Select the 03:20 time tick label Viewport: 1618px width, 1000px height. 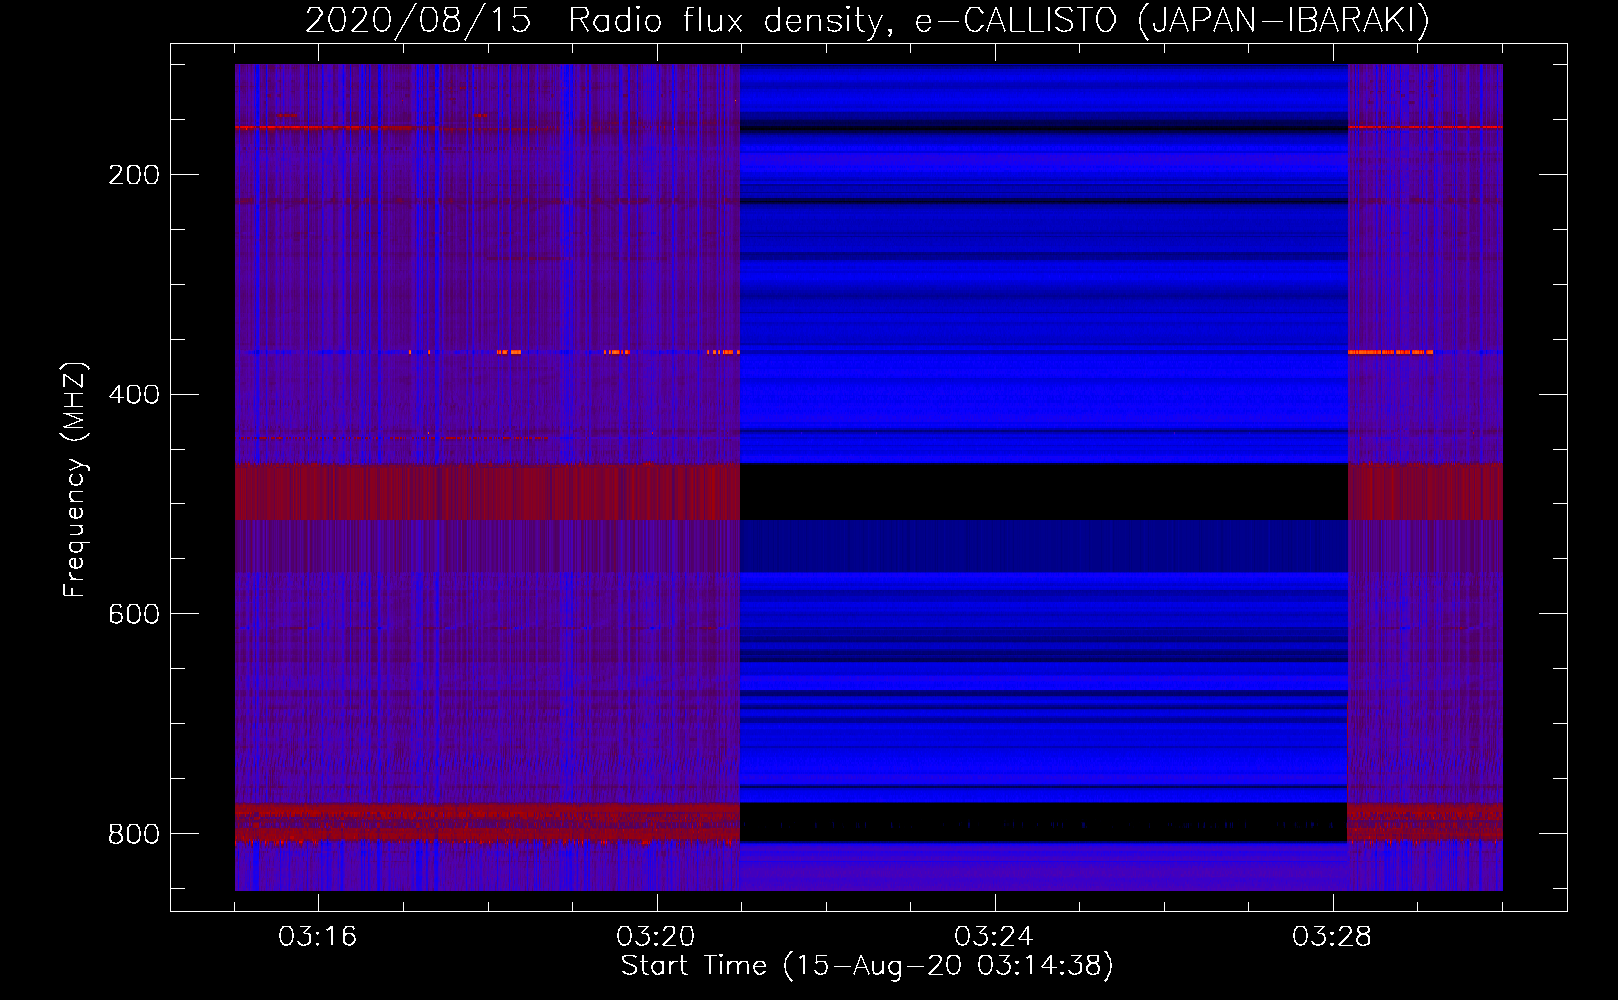[x=656, y=937]
